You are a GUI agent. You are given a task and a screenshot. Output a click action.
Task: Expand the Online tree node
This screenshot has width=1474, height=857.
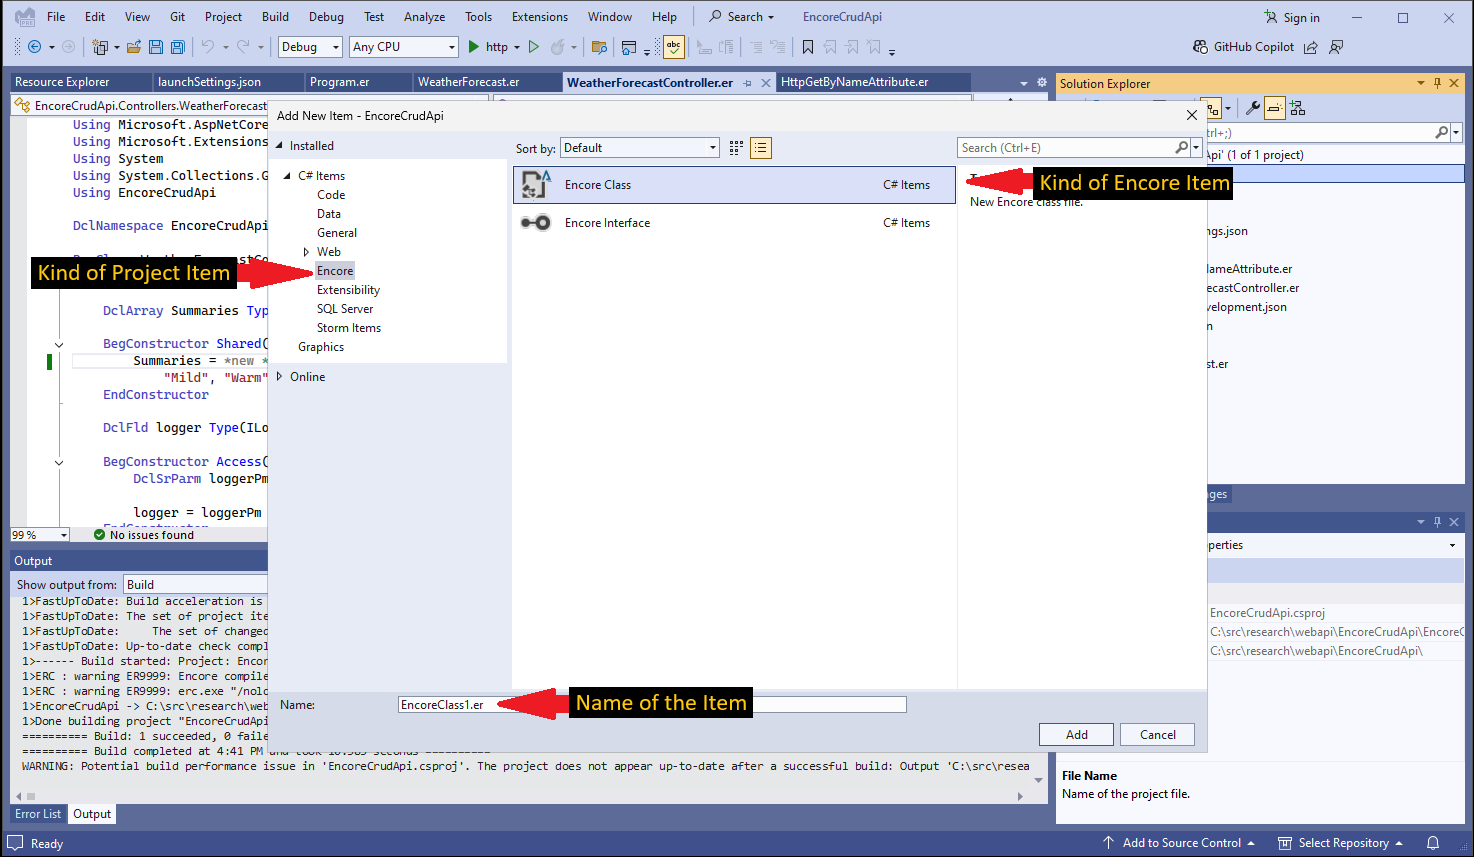(x=279, y=377)
